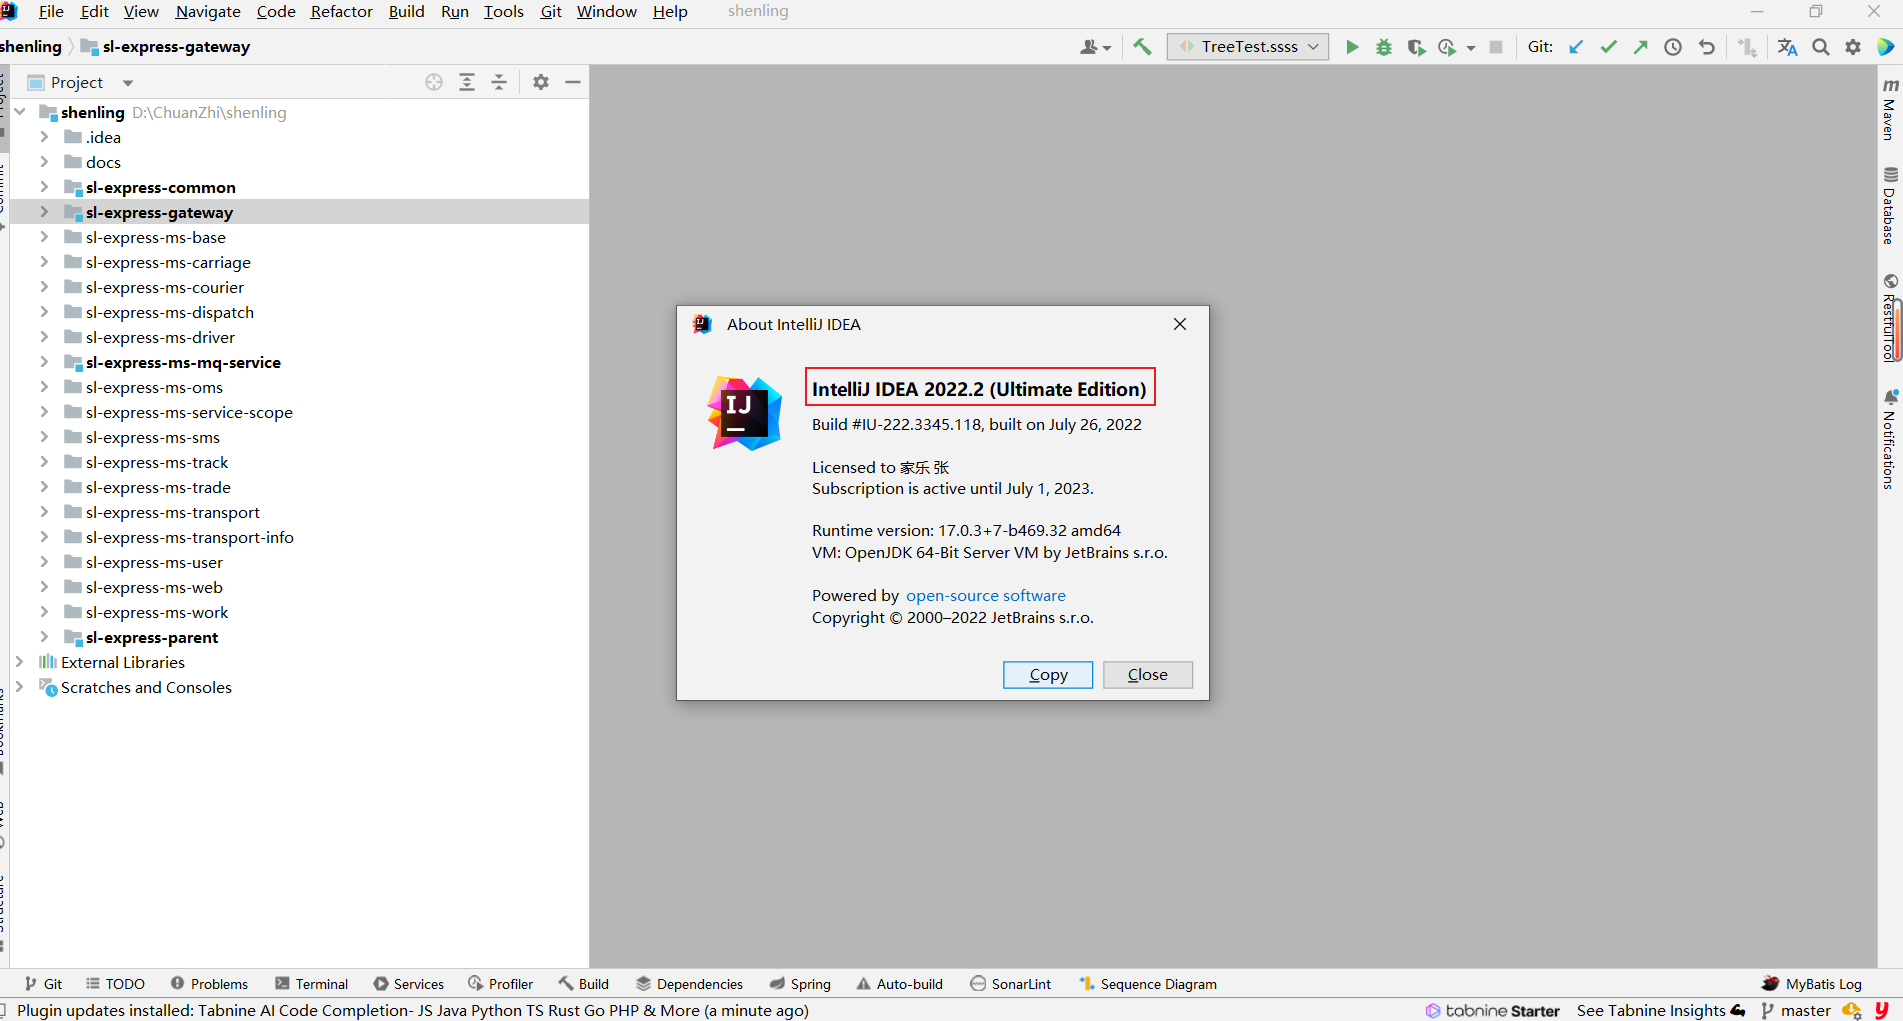Open the Terminal tool window tab
This screenshot has width=1903, height=1021.
tap(312, 984)
